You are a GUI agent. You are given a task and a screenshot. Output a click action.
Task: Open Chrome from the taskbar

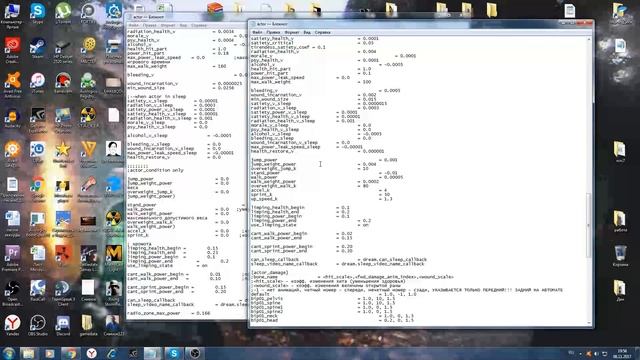pyautogui.click(x=70, y=353)
